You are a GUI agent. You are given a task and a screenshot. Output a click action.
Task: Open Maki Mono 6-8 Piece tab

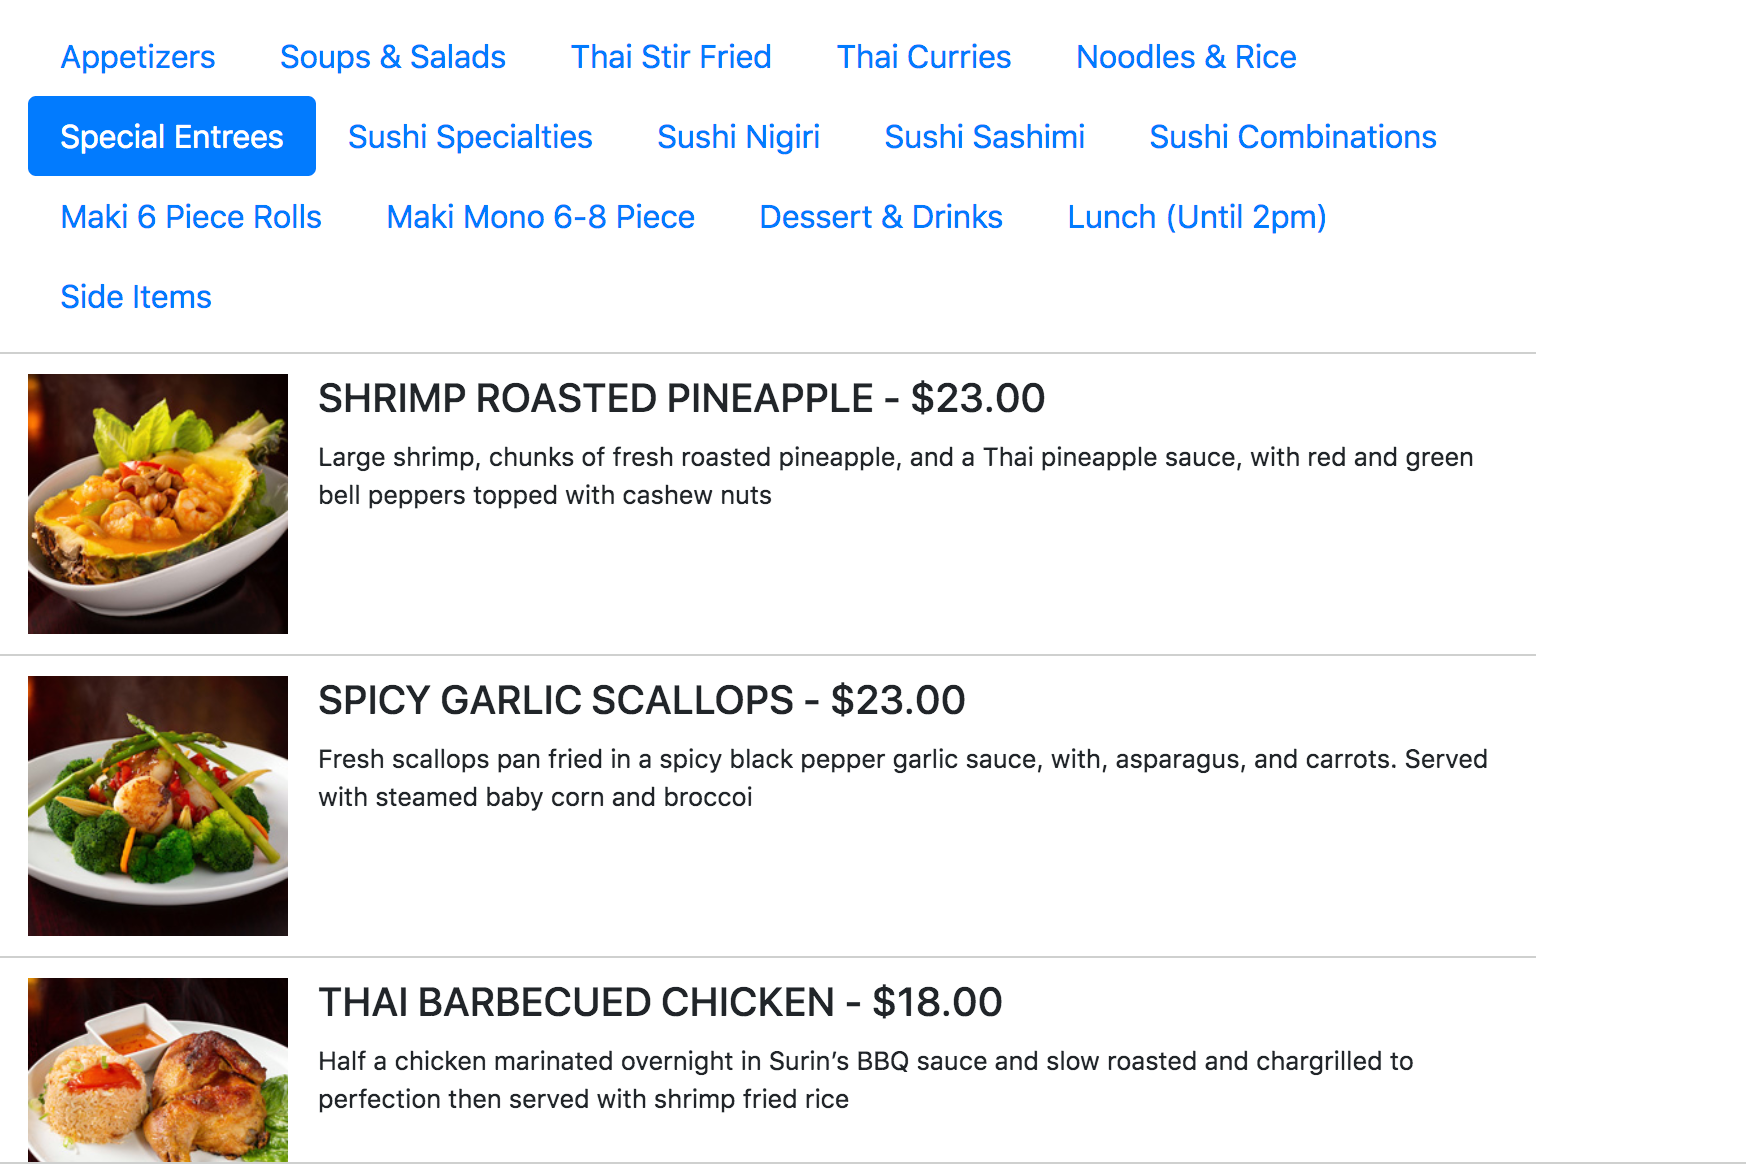tap(540, 217)
